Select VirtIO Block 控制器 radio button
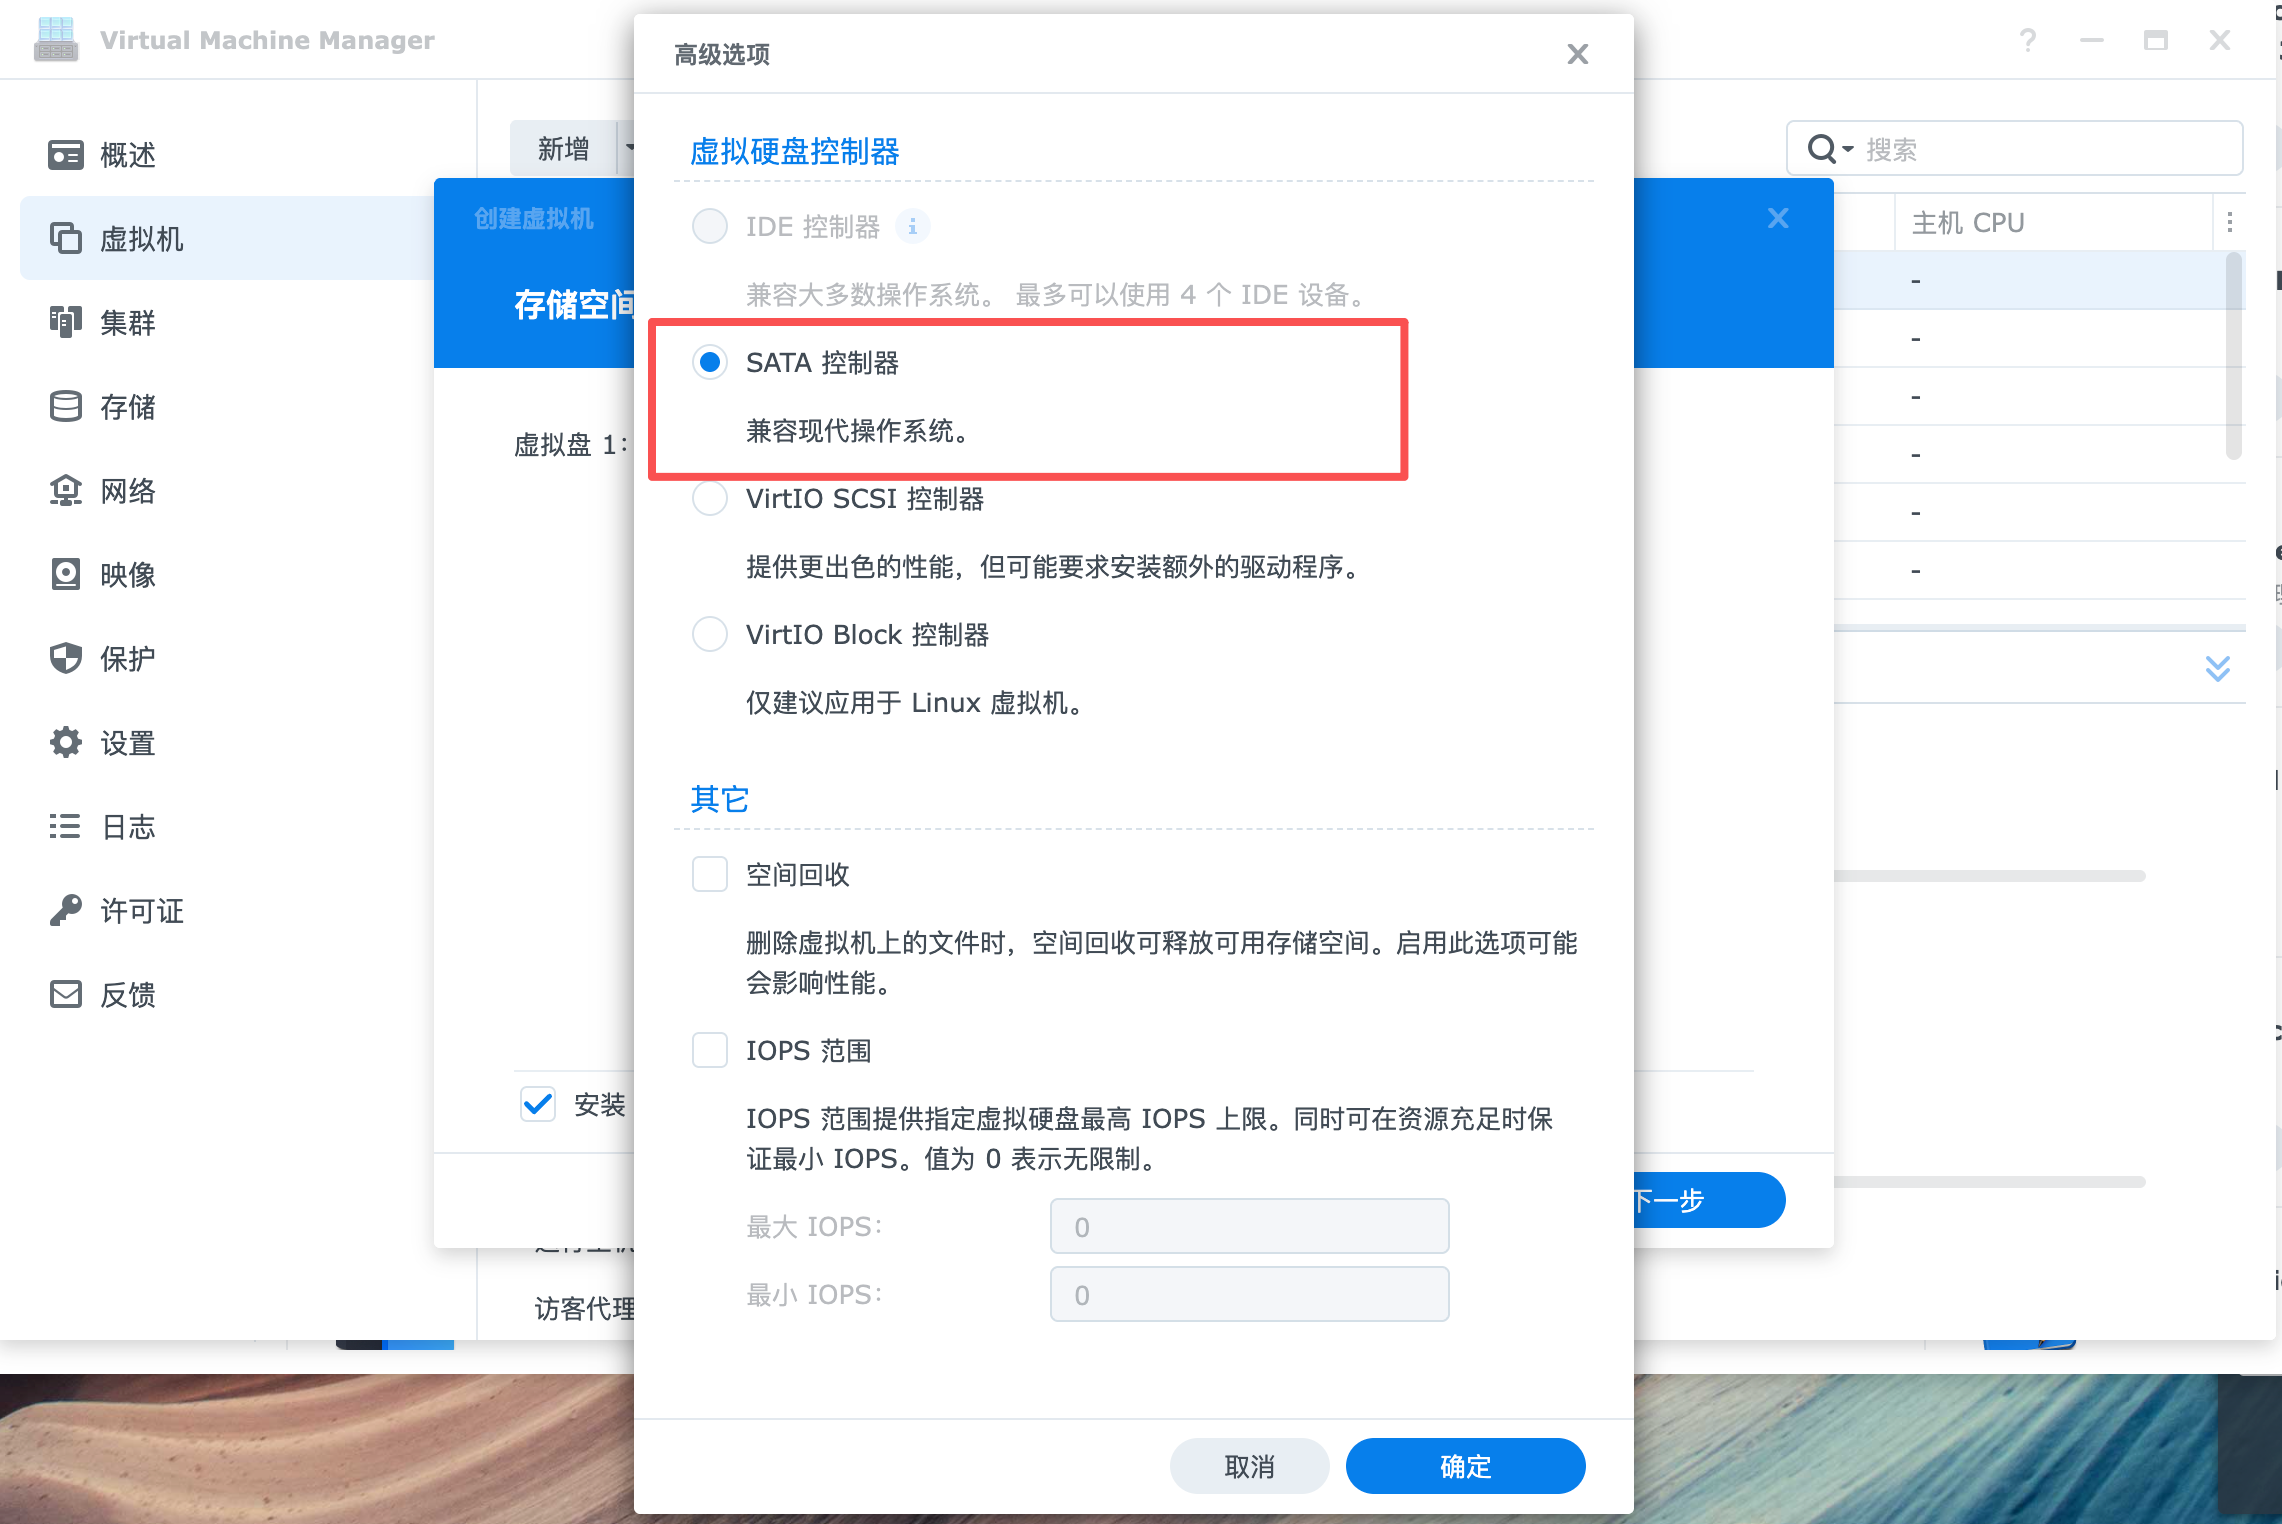The width and height of the screenshot is (2282, 1524). tap(710, 634)
